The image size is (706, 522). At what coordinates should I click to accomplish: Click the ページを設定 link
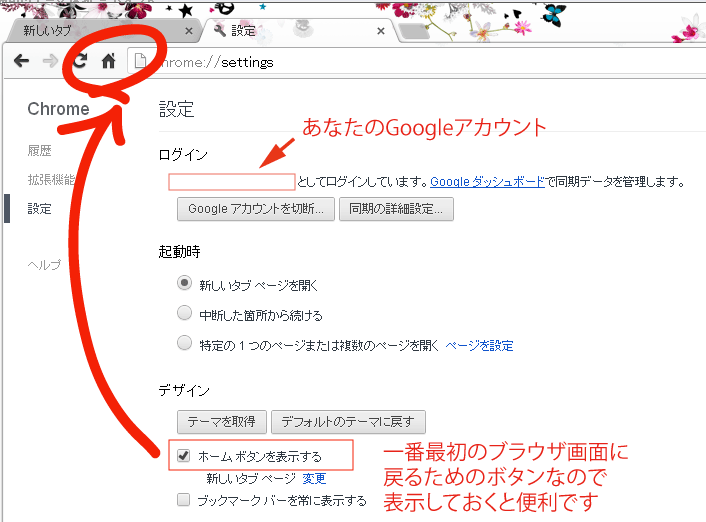[480, 346]
